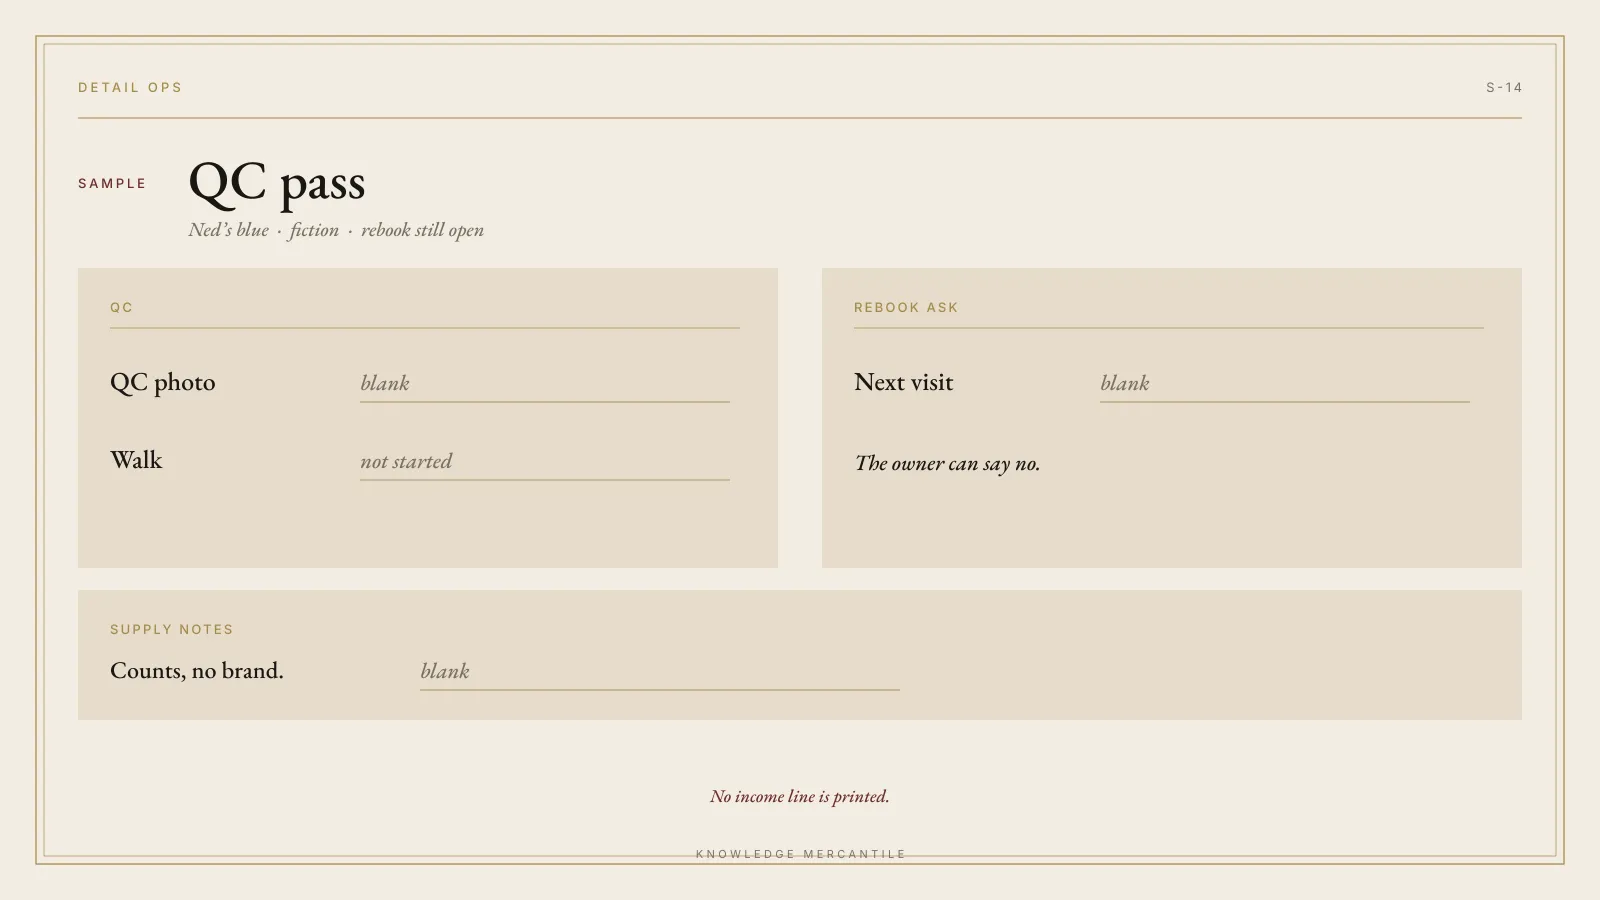Click the subtitle "Ned's blue · fiction" line

pos(336,230)
